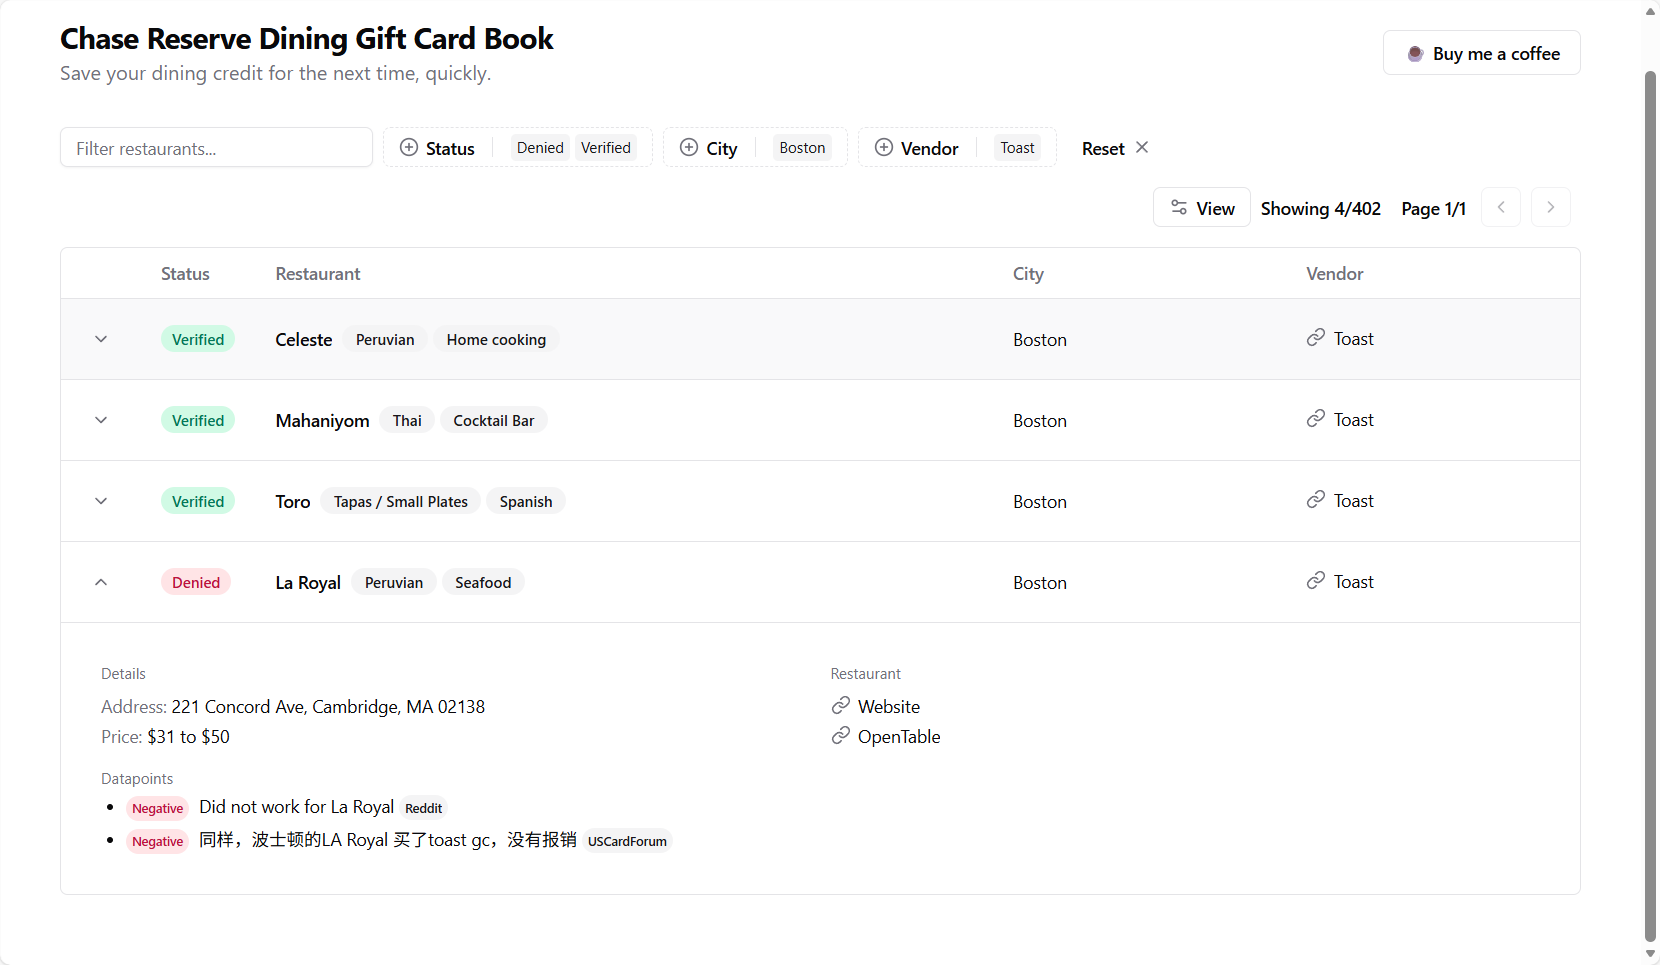Screen dimensions: 1660x965
Task: Click the X icon beside Reset
Action: coord(1142,148)
